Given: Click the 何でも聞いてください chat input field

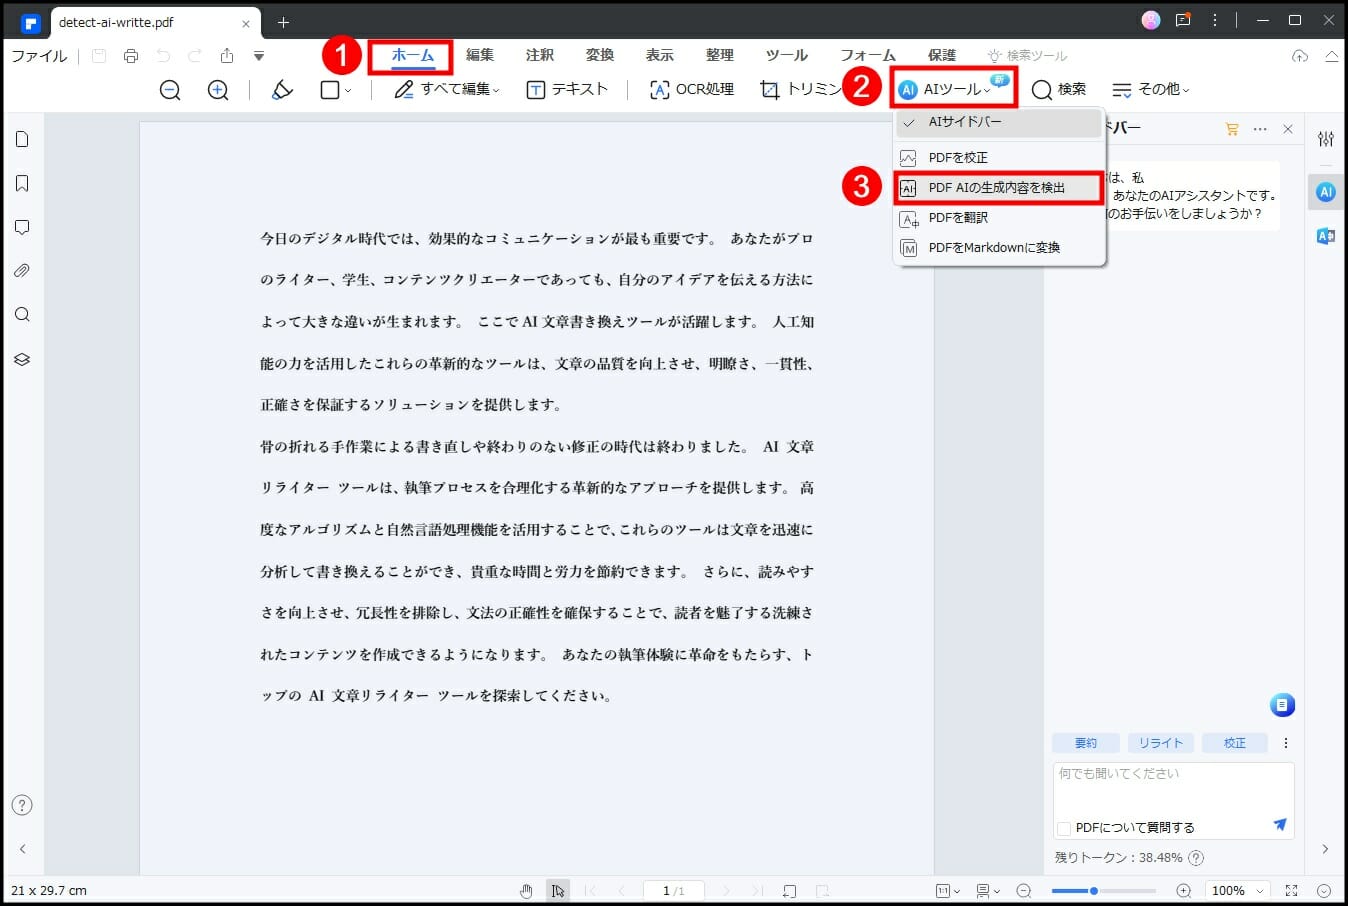Looking at the screenshot, I should click(1172, 788).
